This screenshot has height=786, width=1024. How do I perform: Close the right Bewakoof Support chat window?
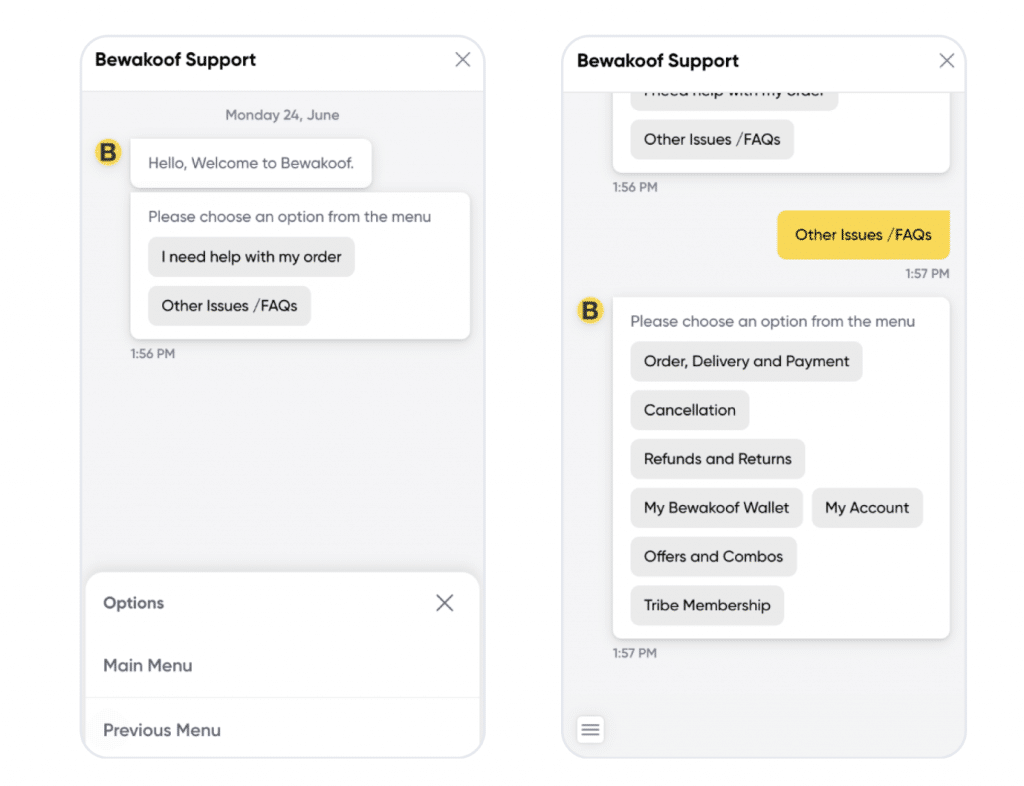946,61
